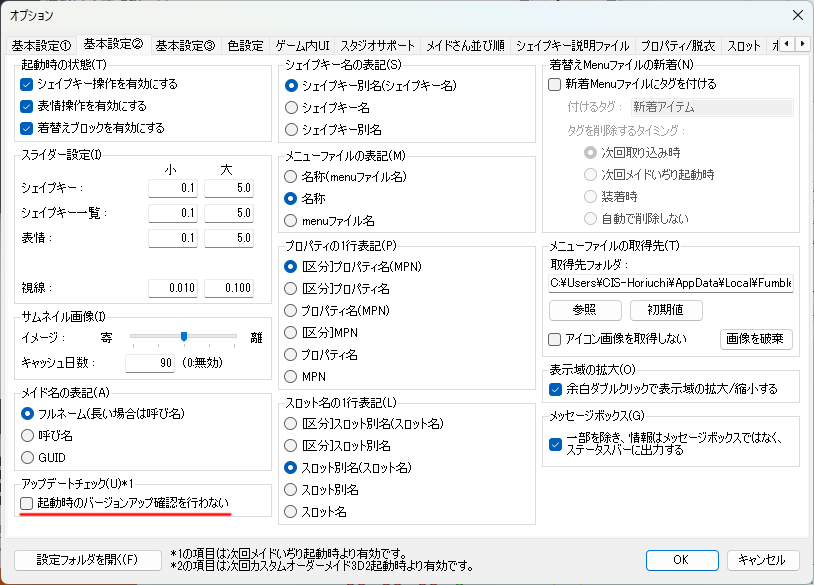Pick the MPN property display option
Viewport: 814px width, 585px height.
tap(292, 376)
